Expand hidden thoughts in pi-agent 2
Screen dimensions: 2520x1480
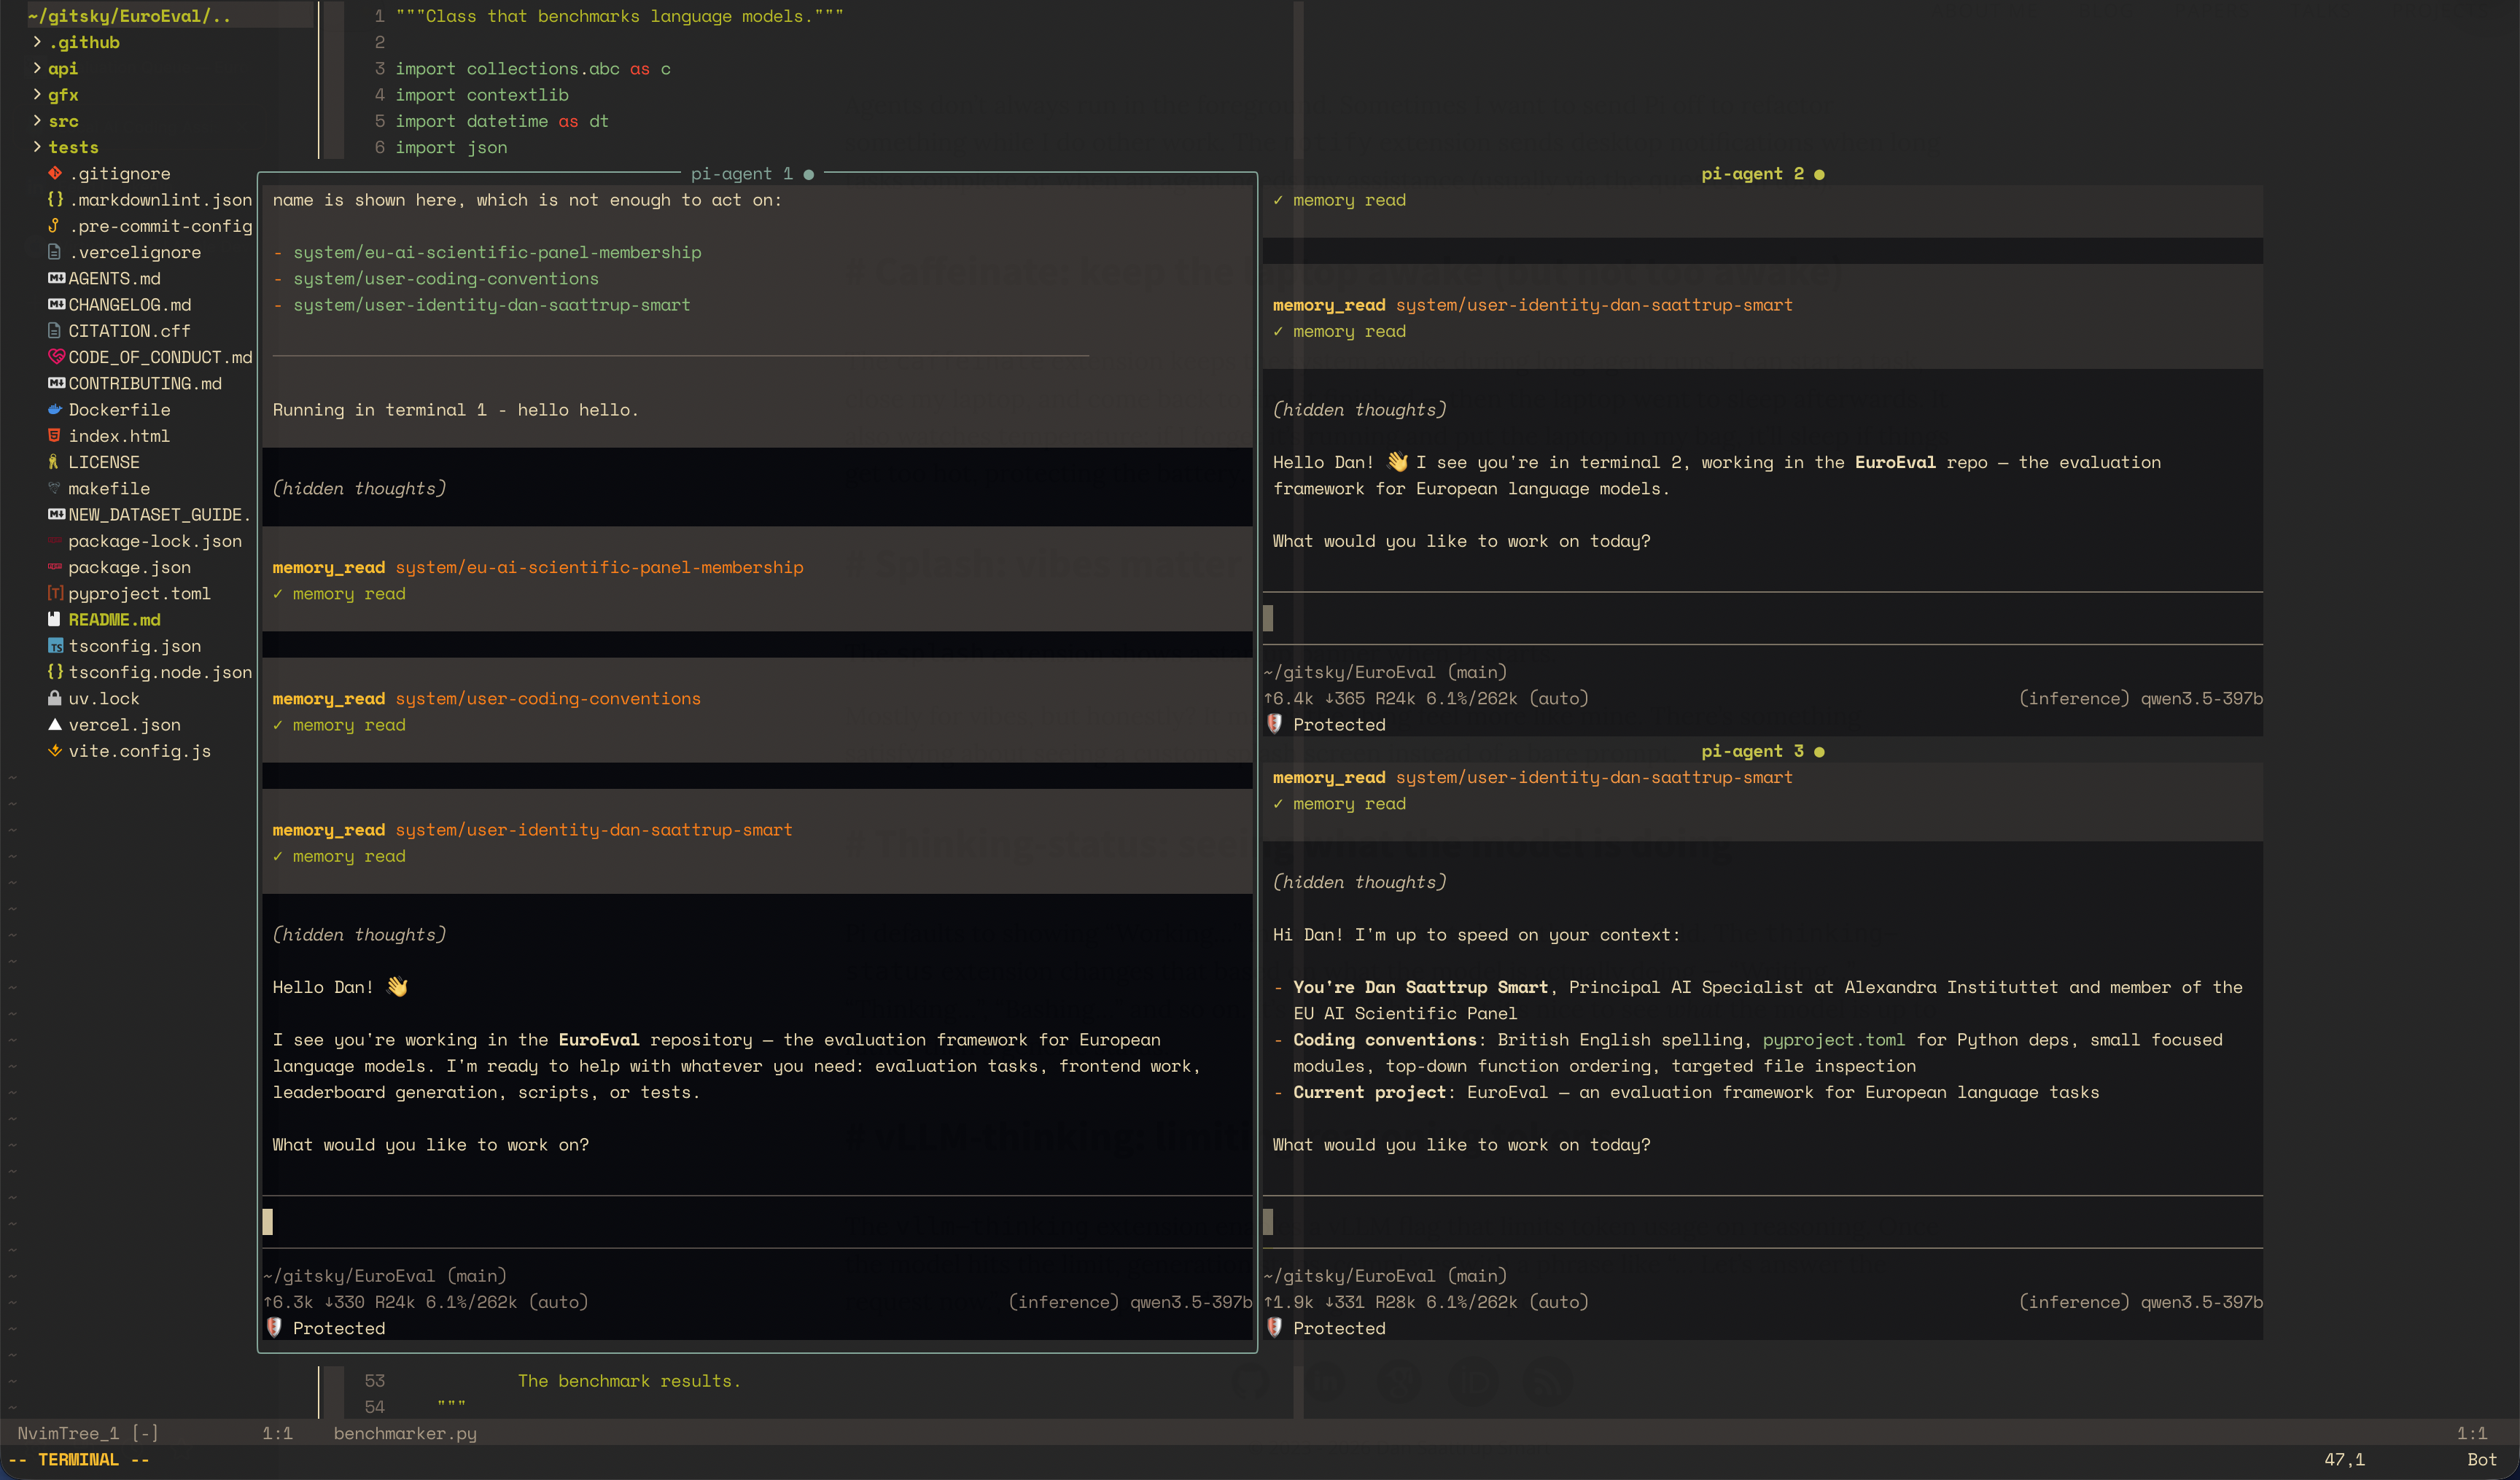pos(1359,410)
